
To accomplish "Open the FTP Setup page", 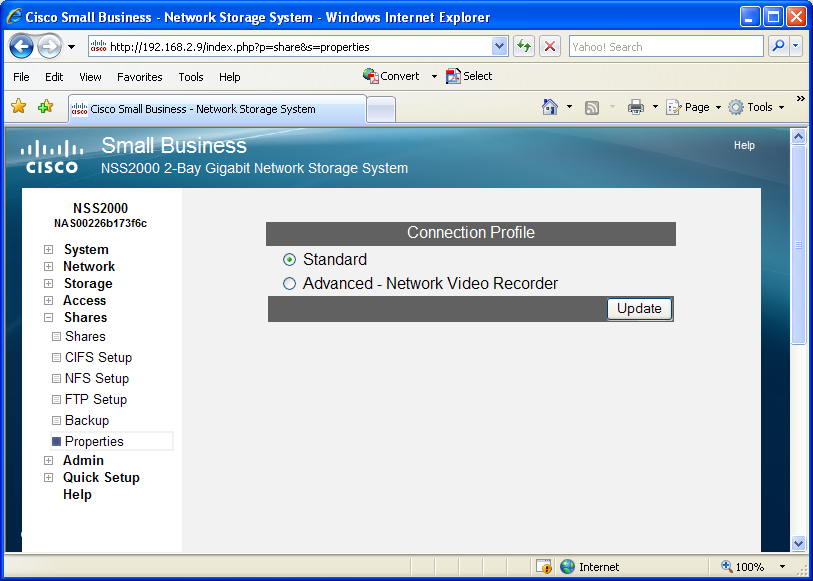I will click(96, 400).
